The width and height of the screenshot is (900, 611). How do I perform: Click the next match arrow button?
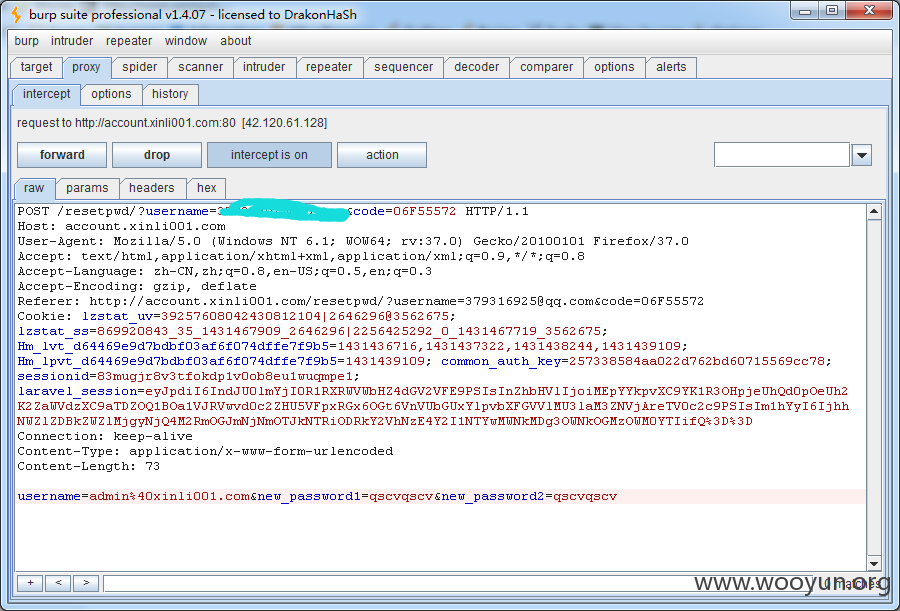coord(86,583)
